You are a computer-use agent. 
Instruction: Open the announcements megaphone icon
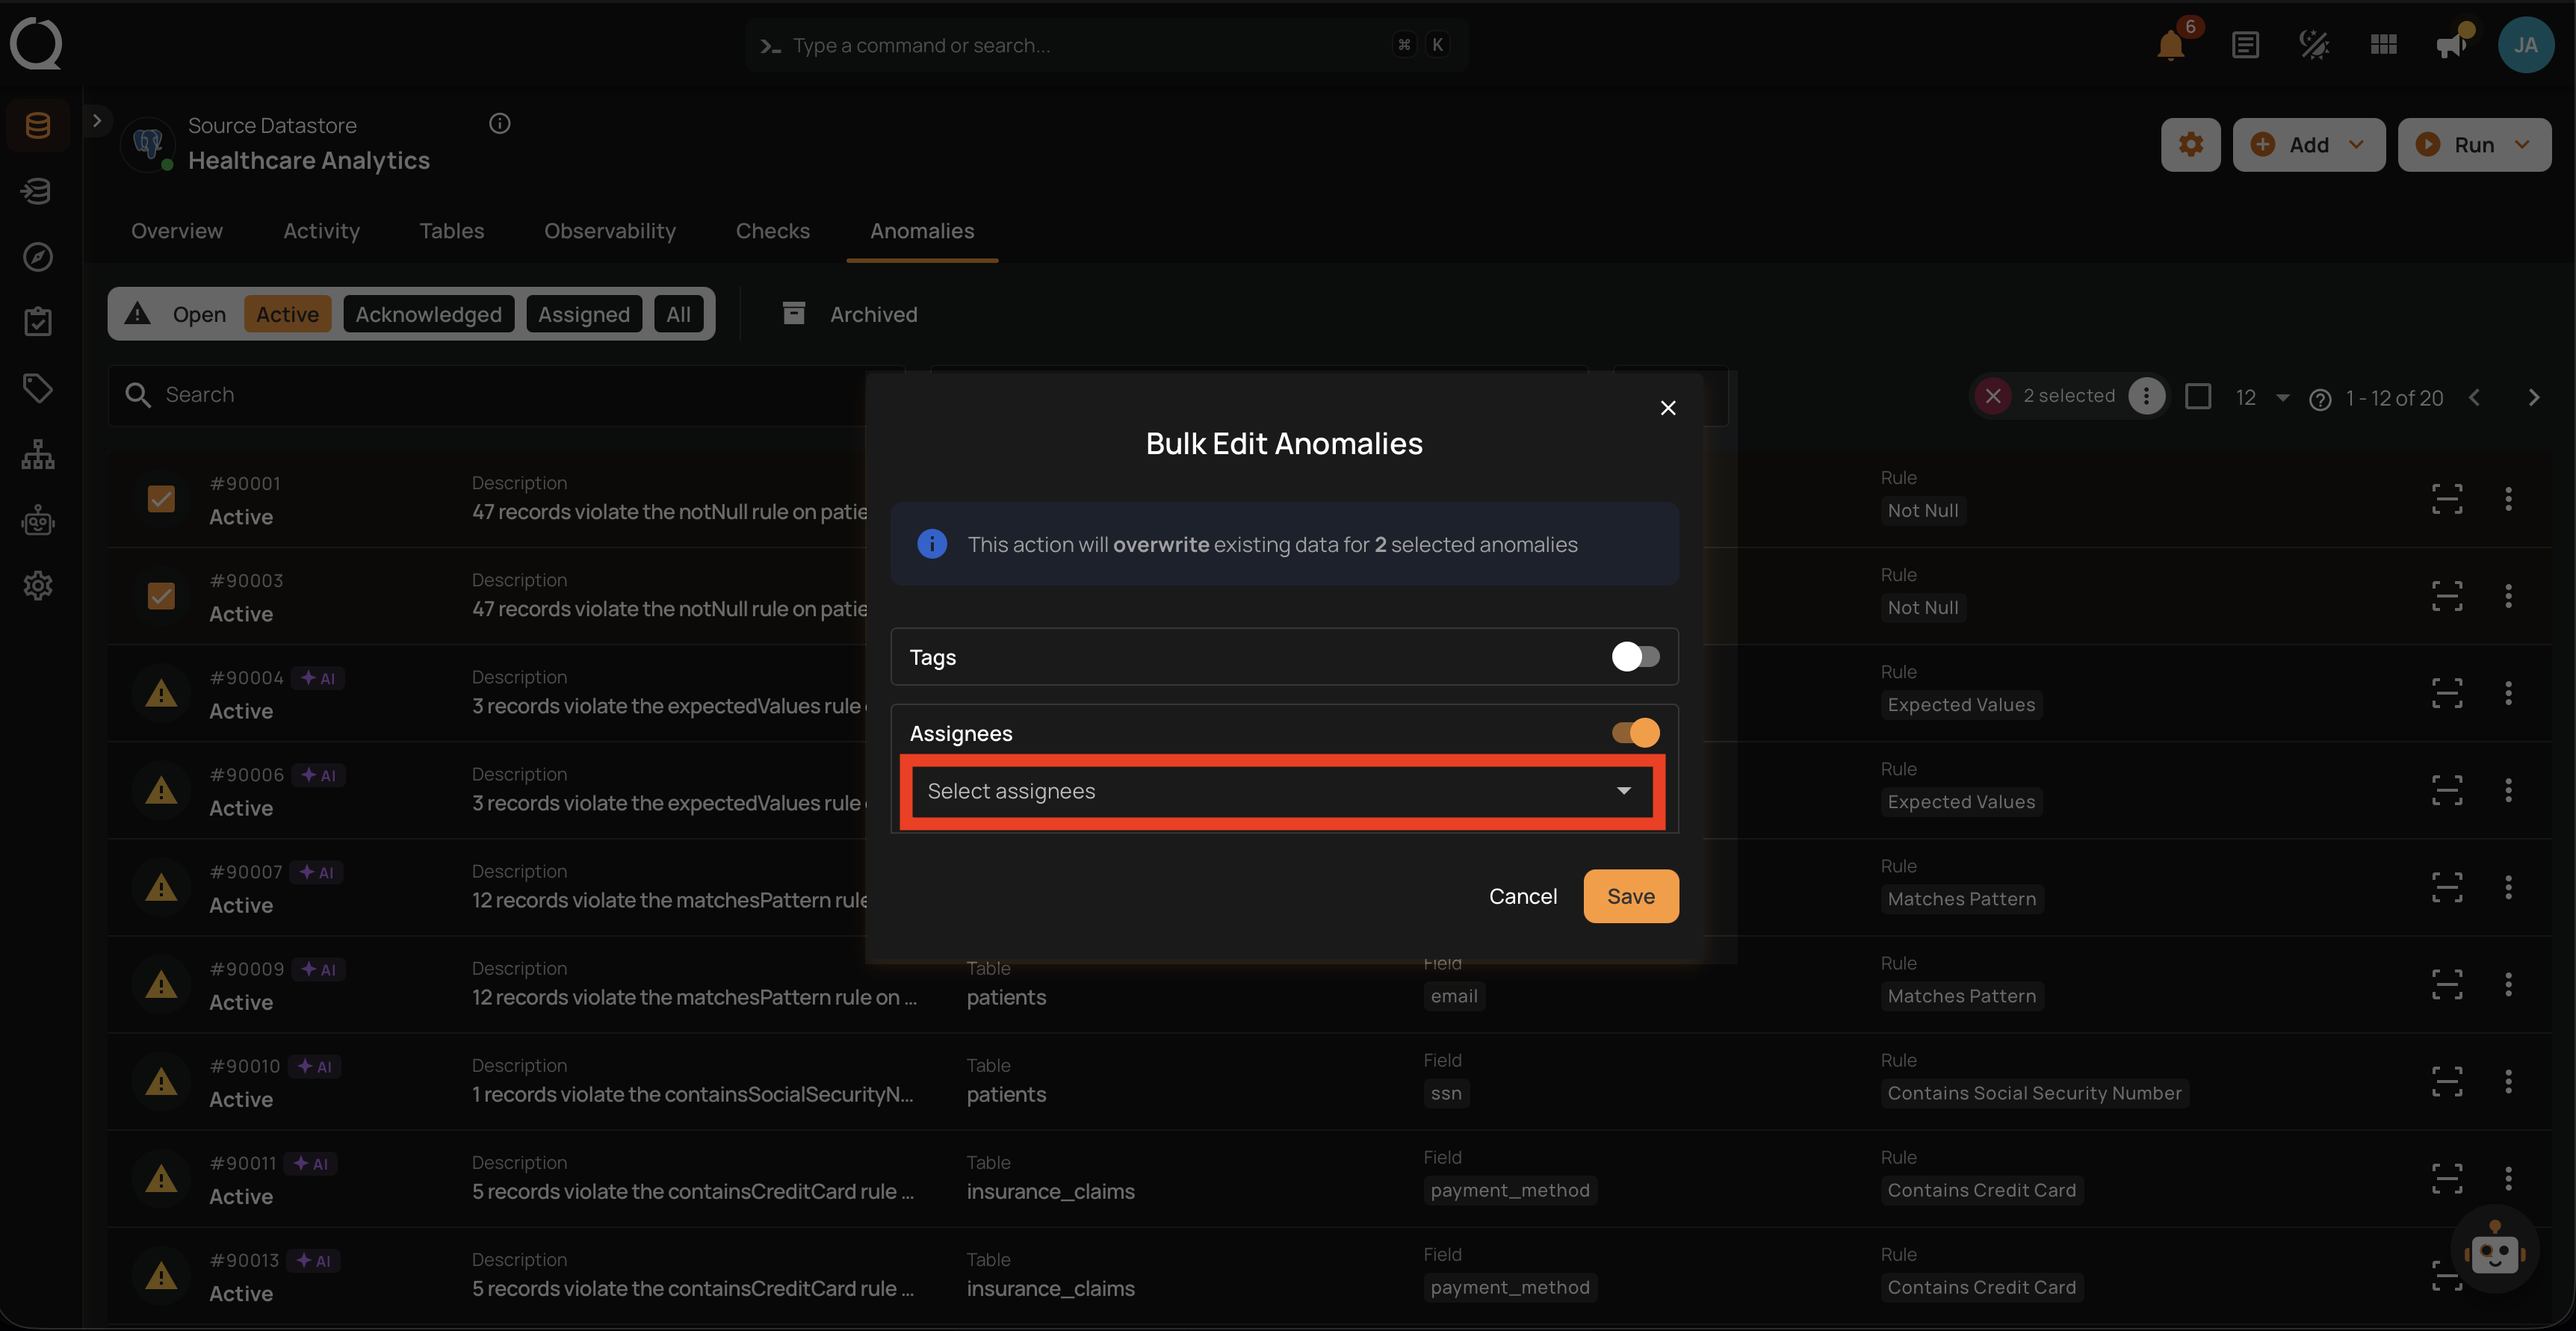(2452, 45)
